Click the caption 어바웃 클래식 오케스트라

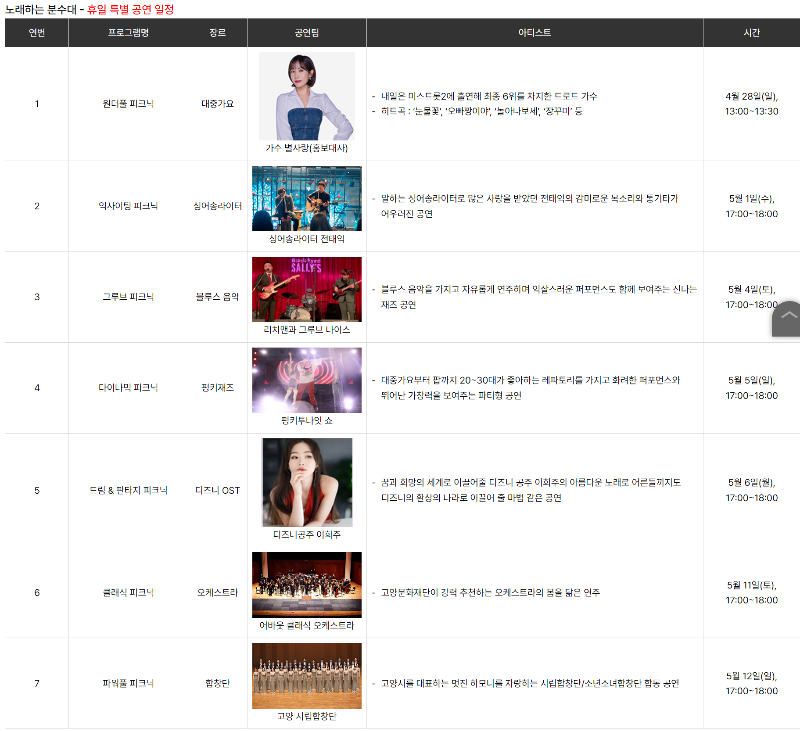[307, 625]
